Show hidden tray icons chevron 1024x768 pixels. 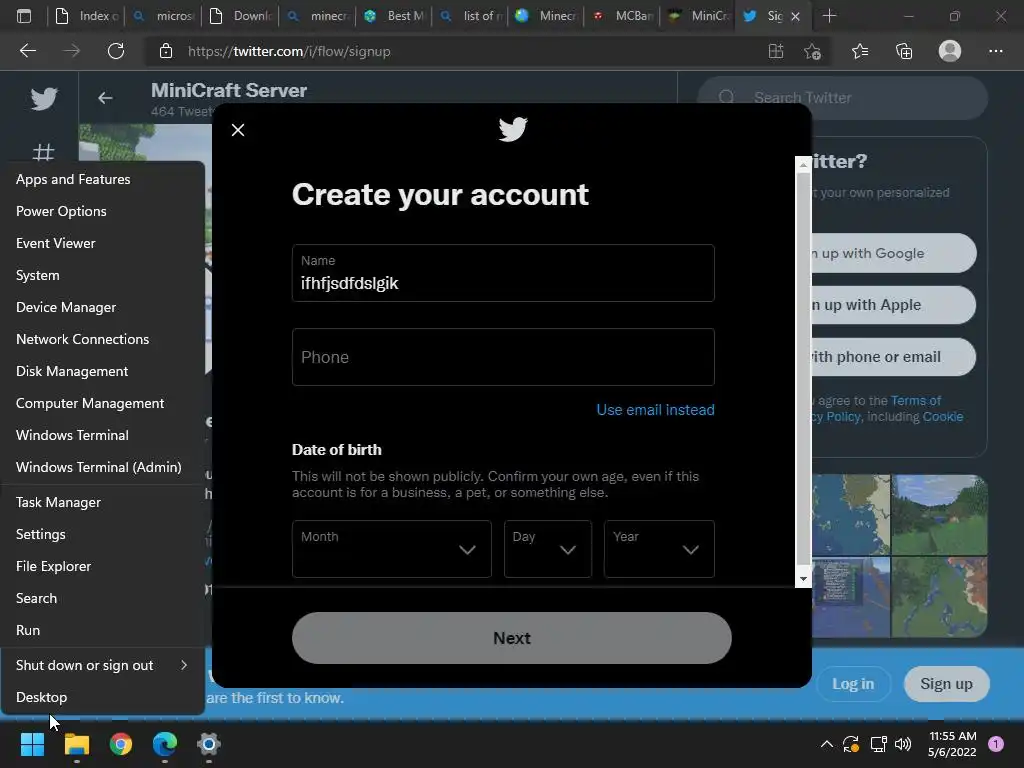[x=826, y=744]
